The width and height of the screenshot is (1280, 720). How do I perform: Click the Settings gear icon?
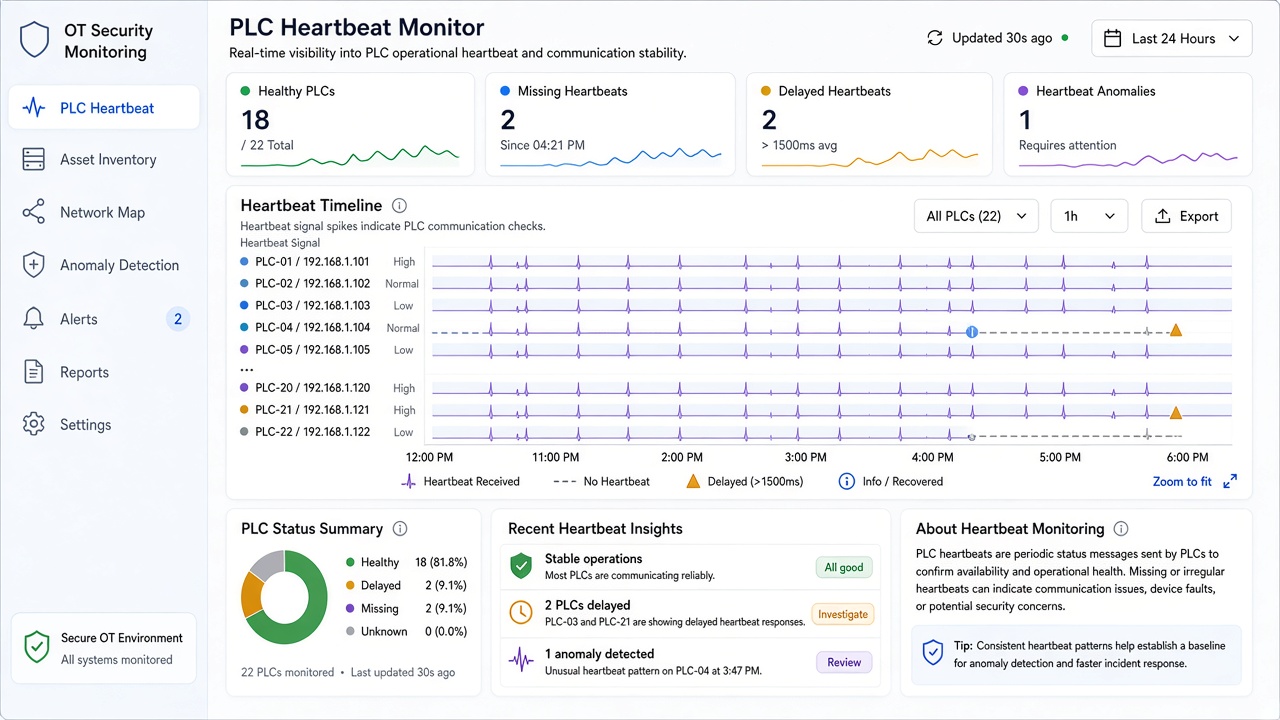coord(34,424)
